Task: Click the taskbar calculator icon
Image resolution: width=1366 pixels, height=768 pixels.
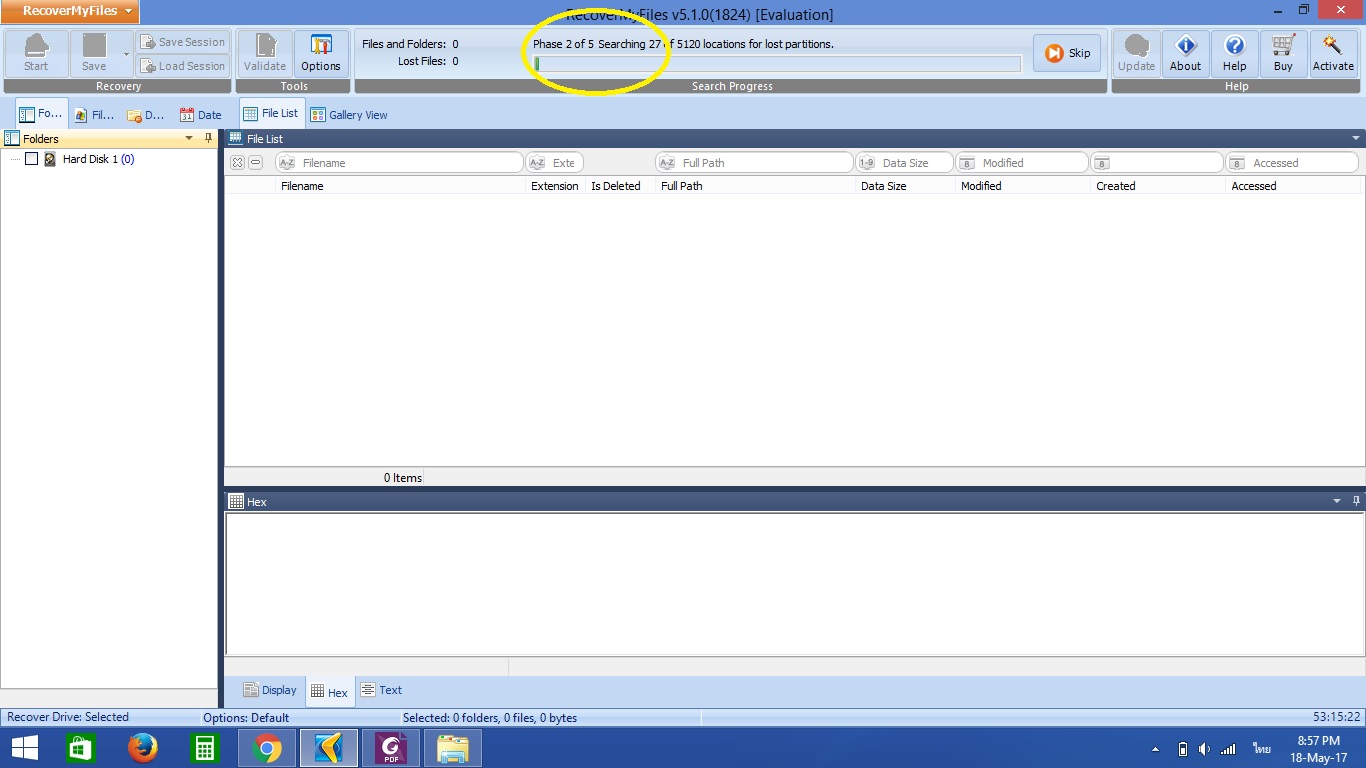Action: [x=205, y=748]
